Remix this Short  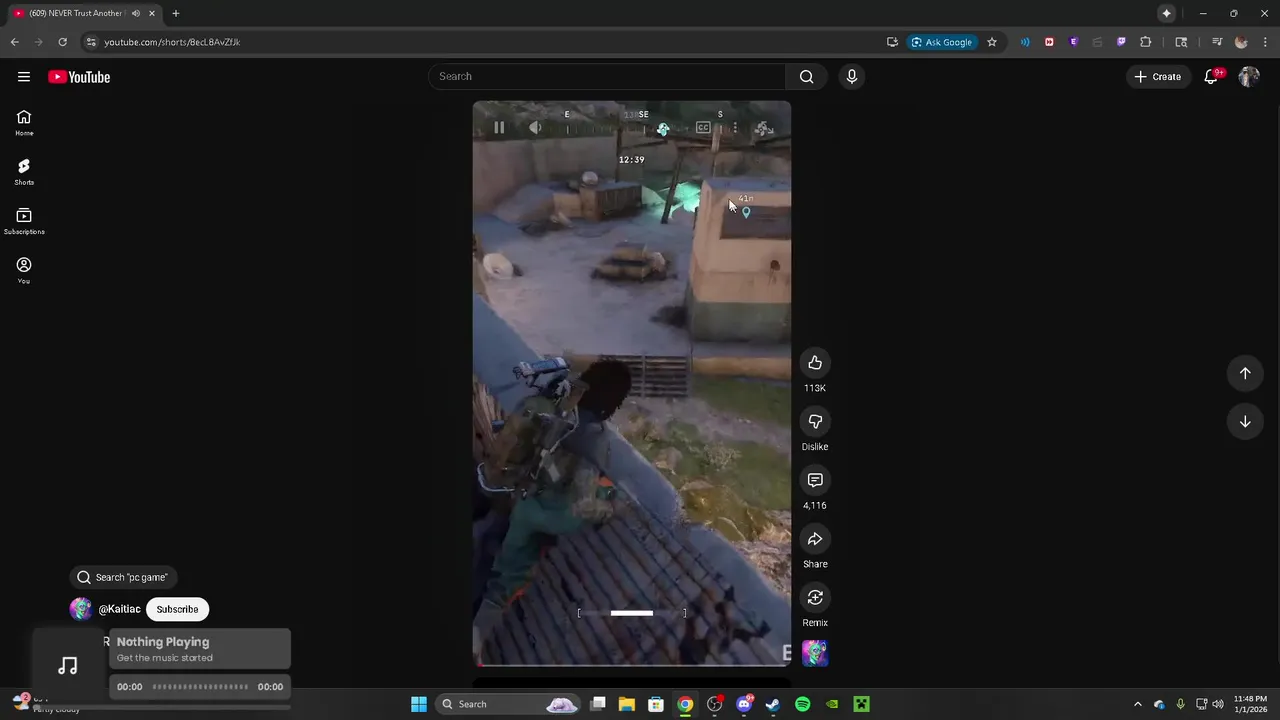tap(815, 598)
